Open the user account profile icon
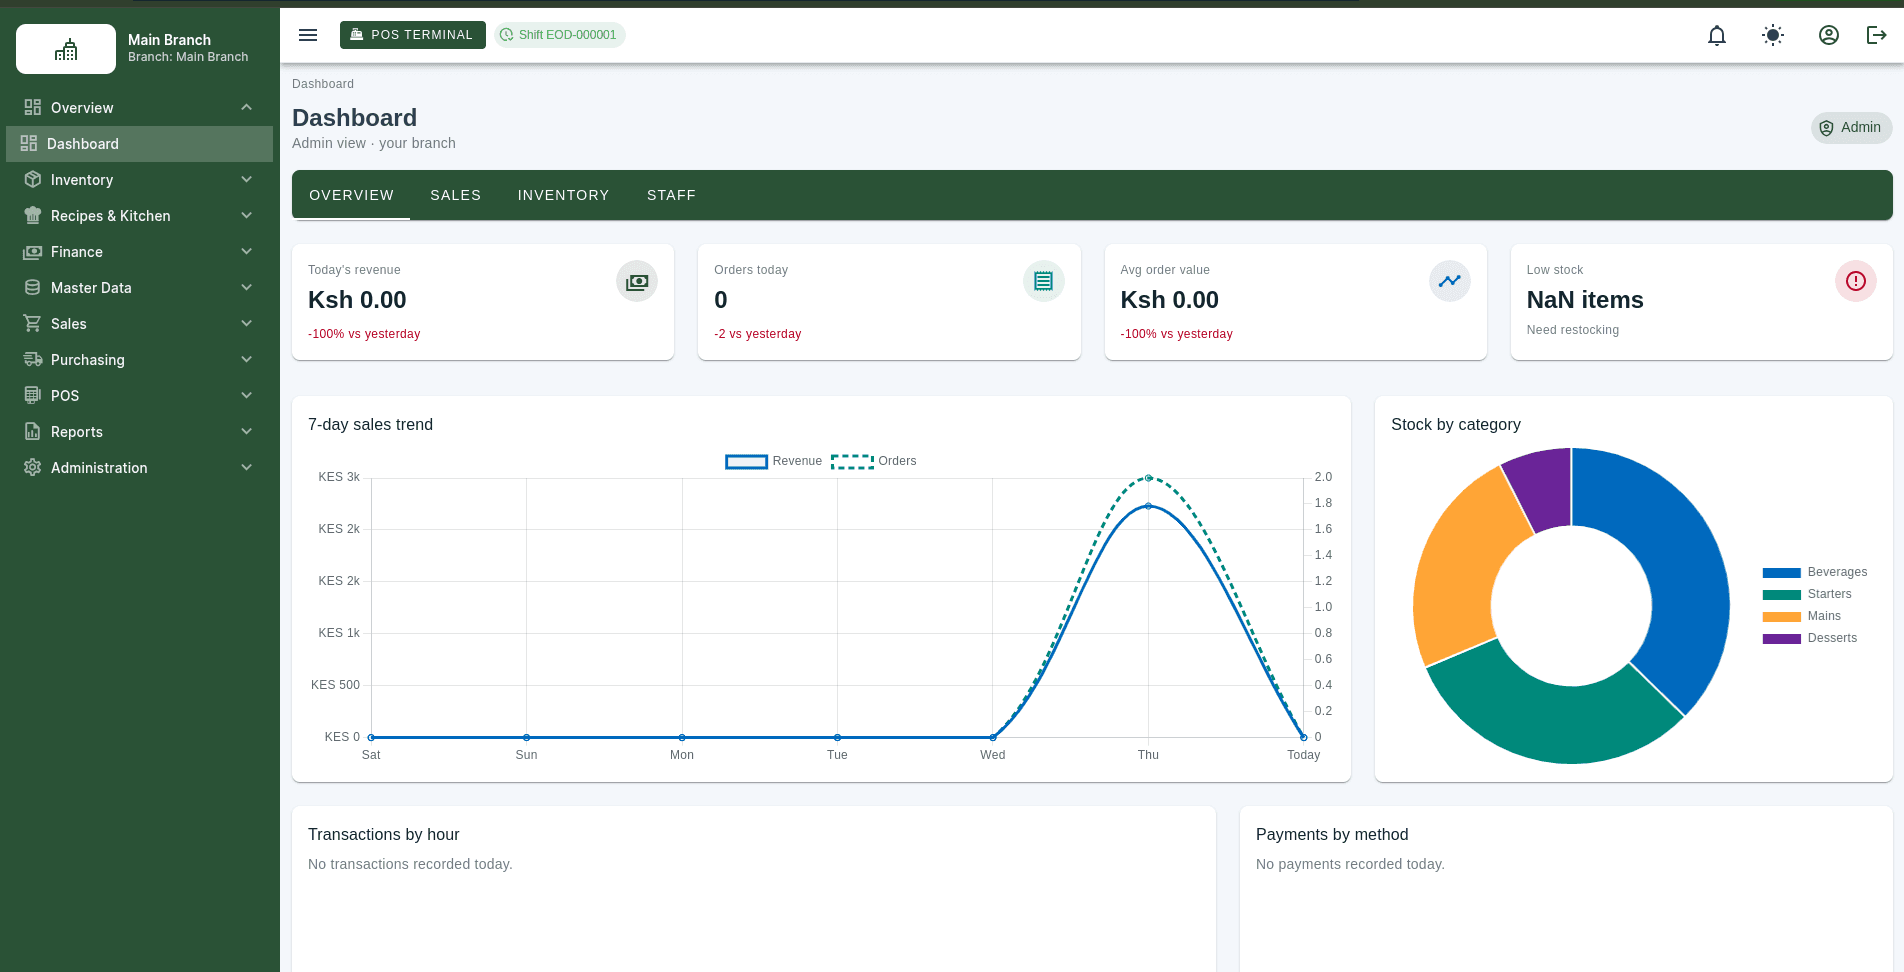 (x=1829, y=35)
